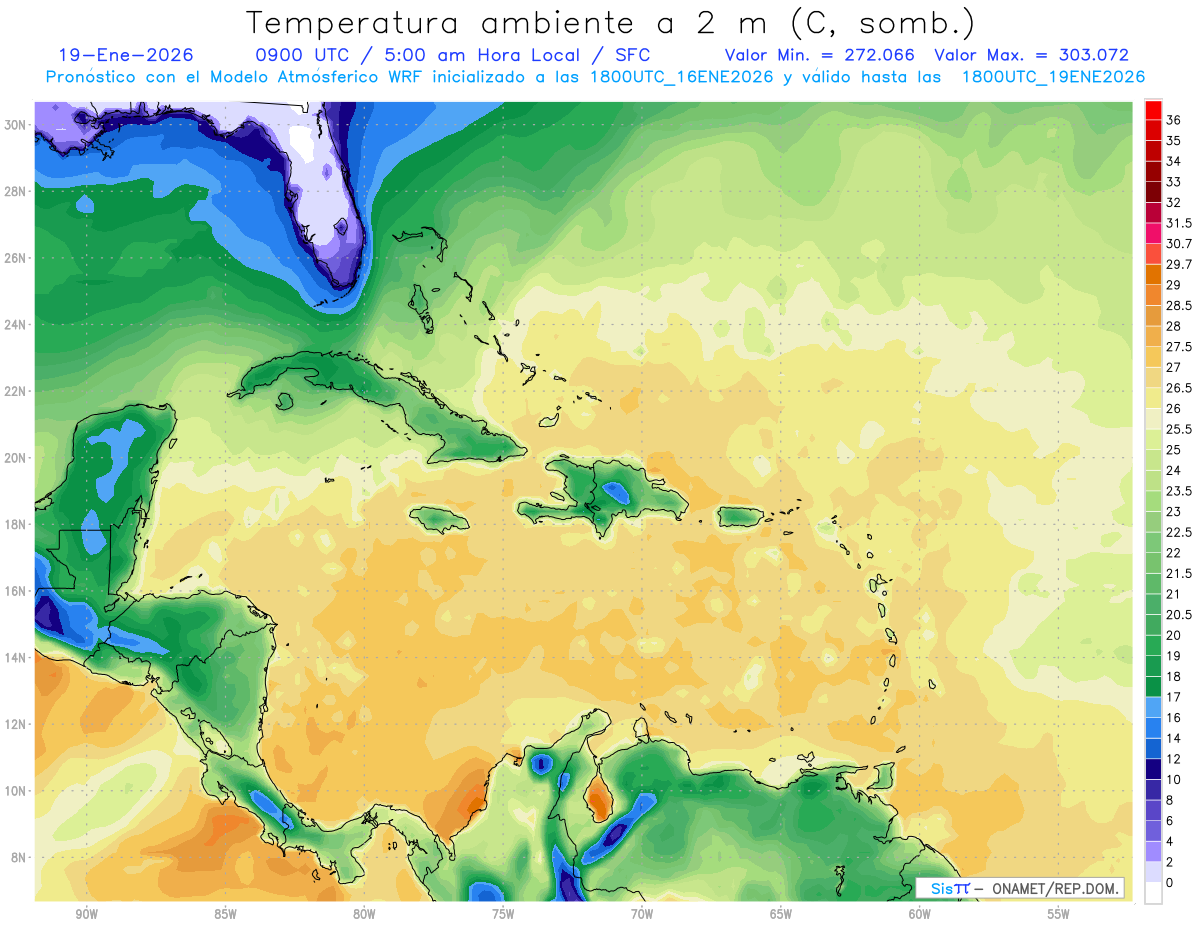Click legend value "25.5"
Image resolution: width=1200 pixels, height=927 pixels.
(x=1179, y=429)
